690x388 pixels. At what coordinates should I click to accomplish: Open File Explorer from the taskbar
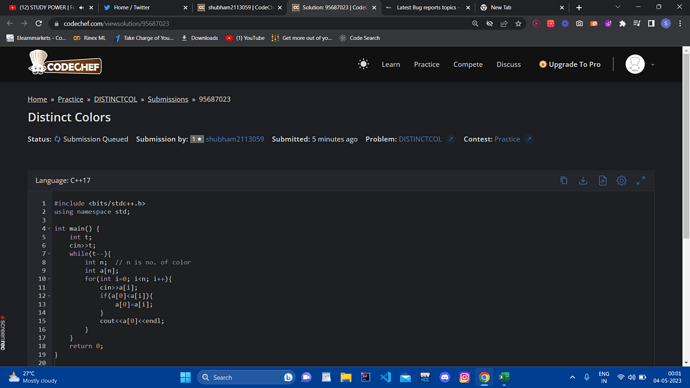[x=346, y=377]
